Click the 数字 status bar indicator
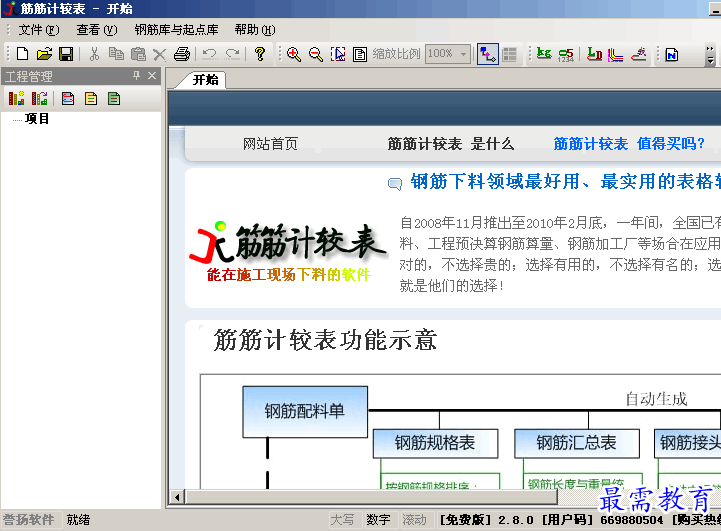Screen dimensions: 721x531 pos(378,520)
